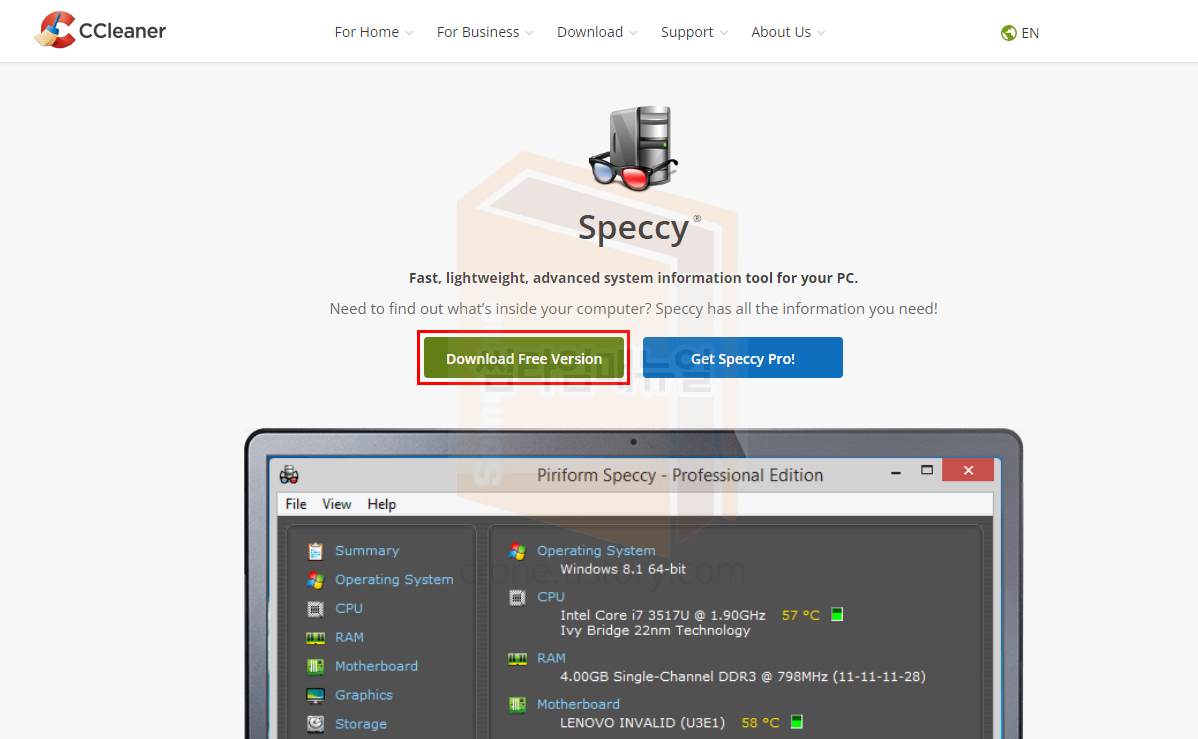Select Motherboard in the Speccy sidebar
Screen dimensions: 1198x739
[376, 666]
